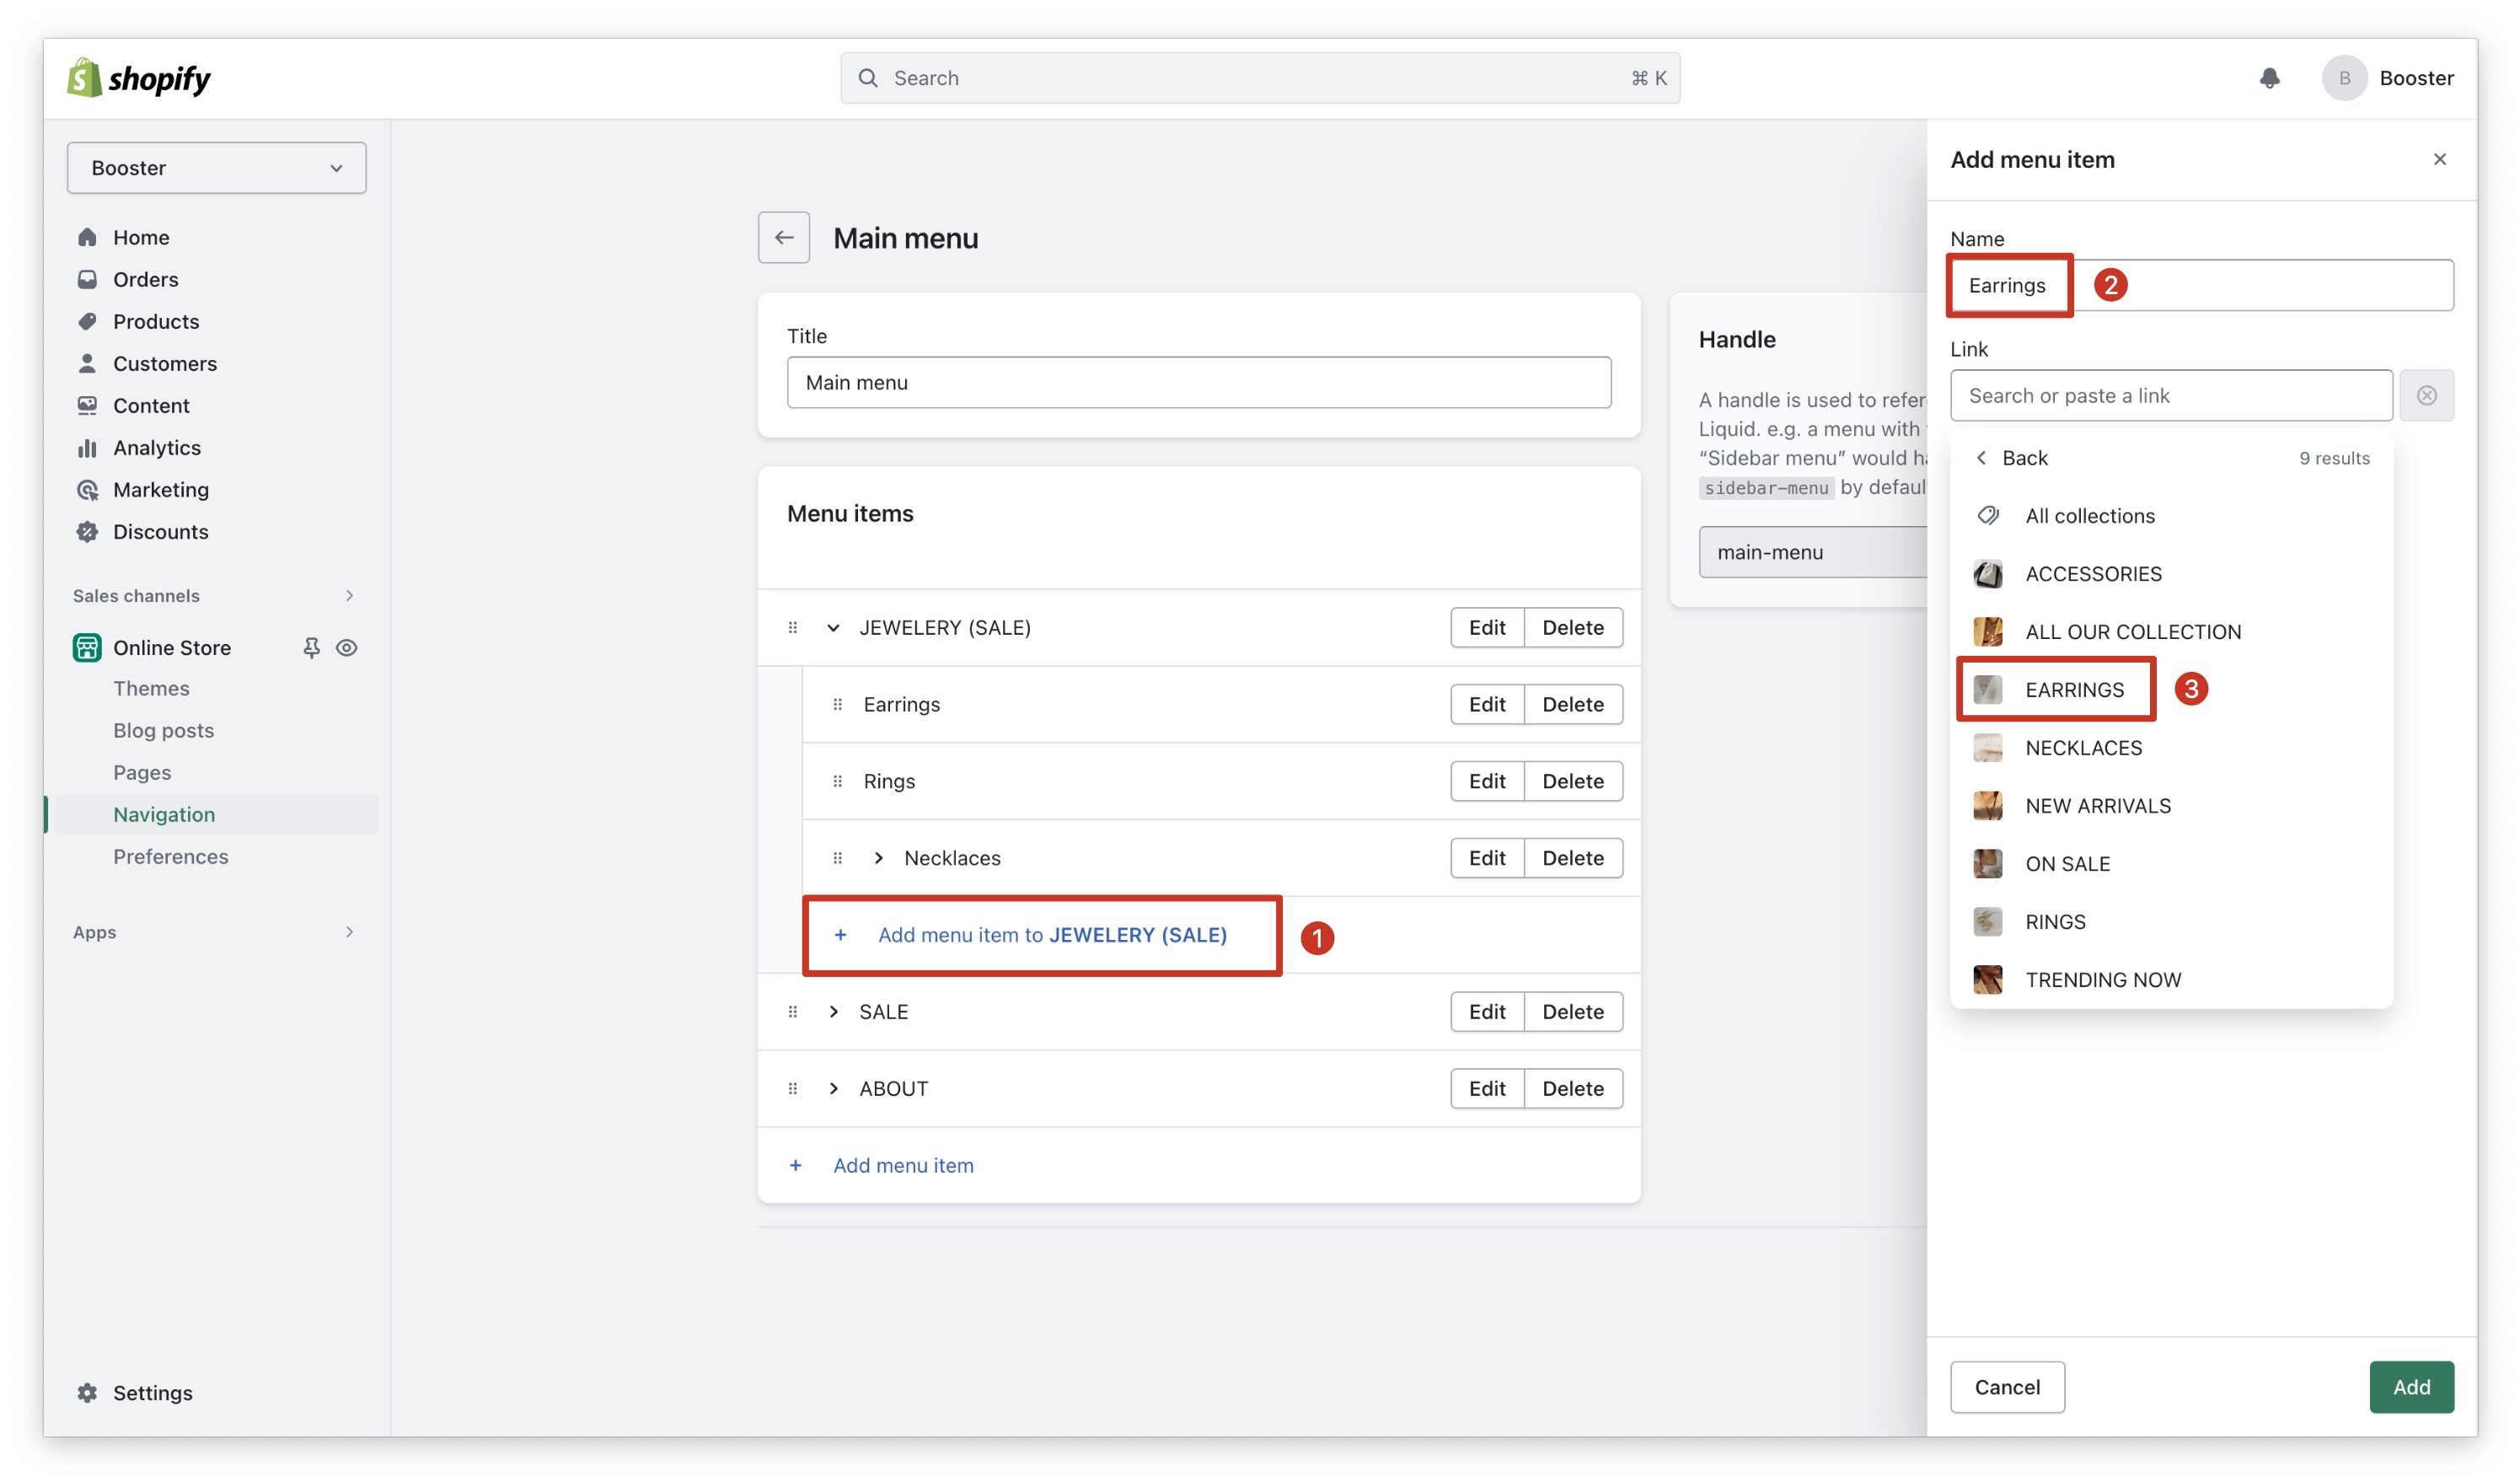Screen dimensions: 2520x1482
Task: Click the Settings gear icon in sidebar
Action: (x=88, y=1393)
